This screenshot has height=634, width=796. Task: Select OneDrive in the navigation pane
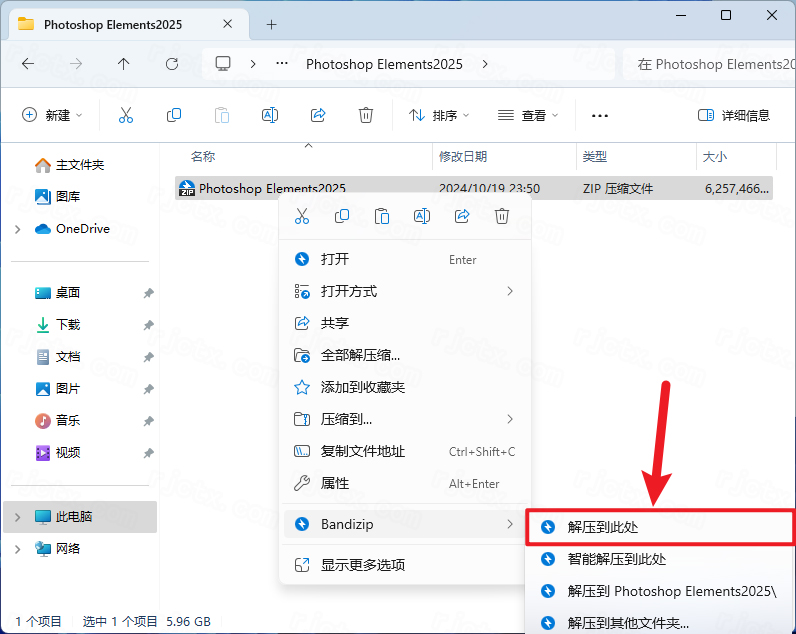tap(72, 229)
